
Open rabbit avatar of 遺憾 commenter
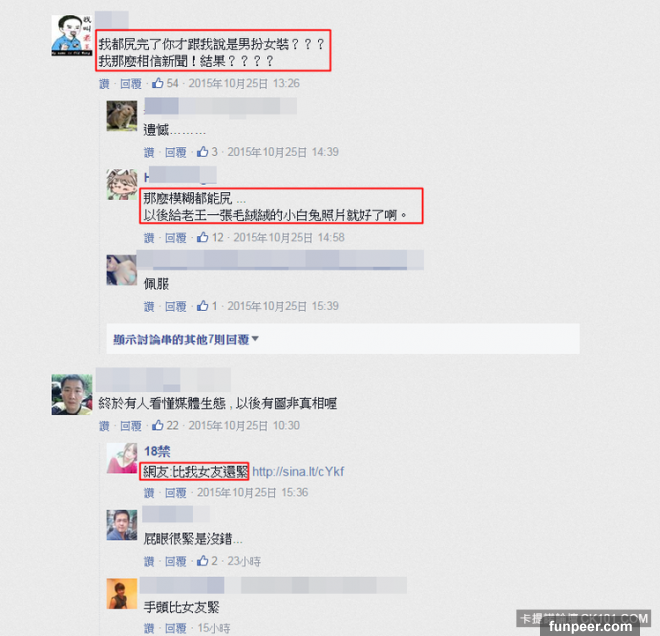122,116
